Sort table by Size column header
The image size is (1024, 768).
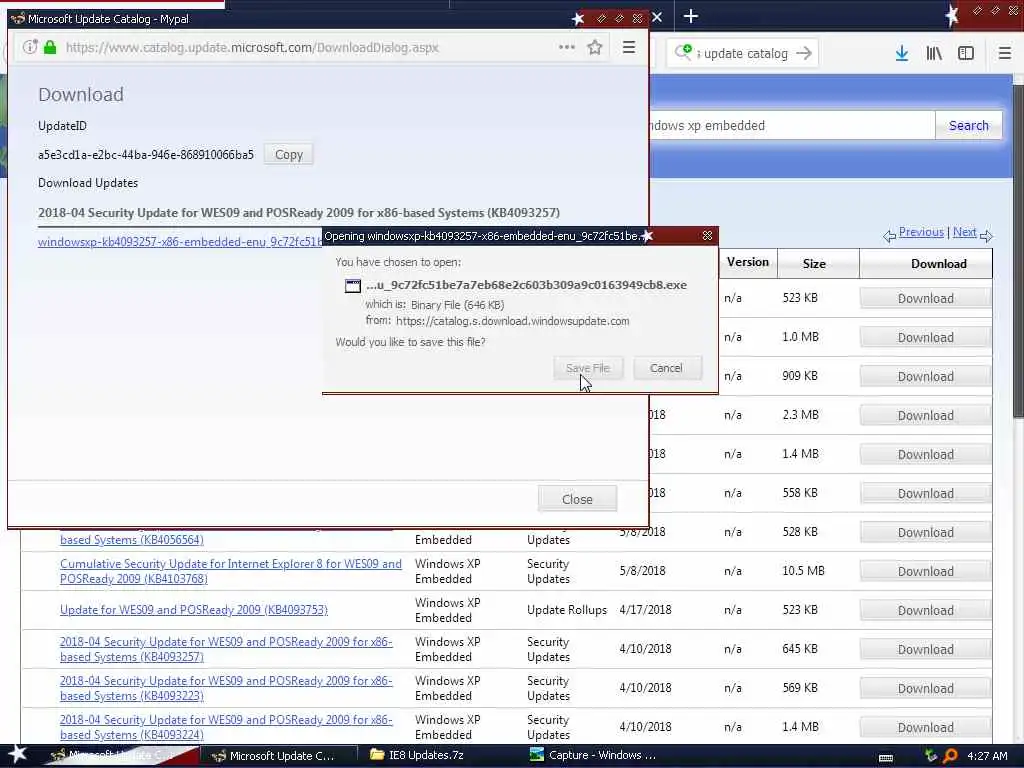pyautogui.click(x=814, y=264)
